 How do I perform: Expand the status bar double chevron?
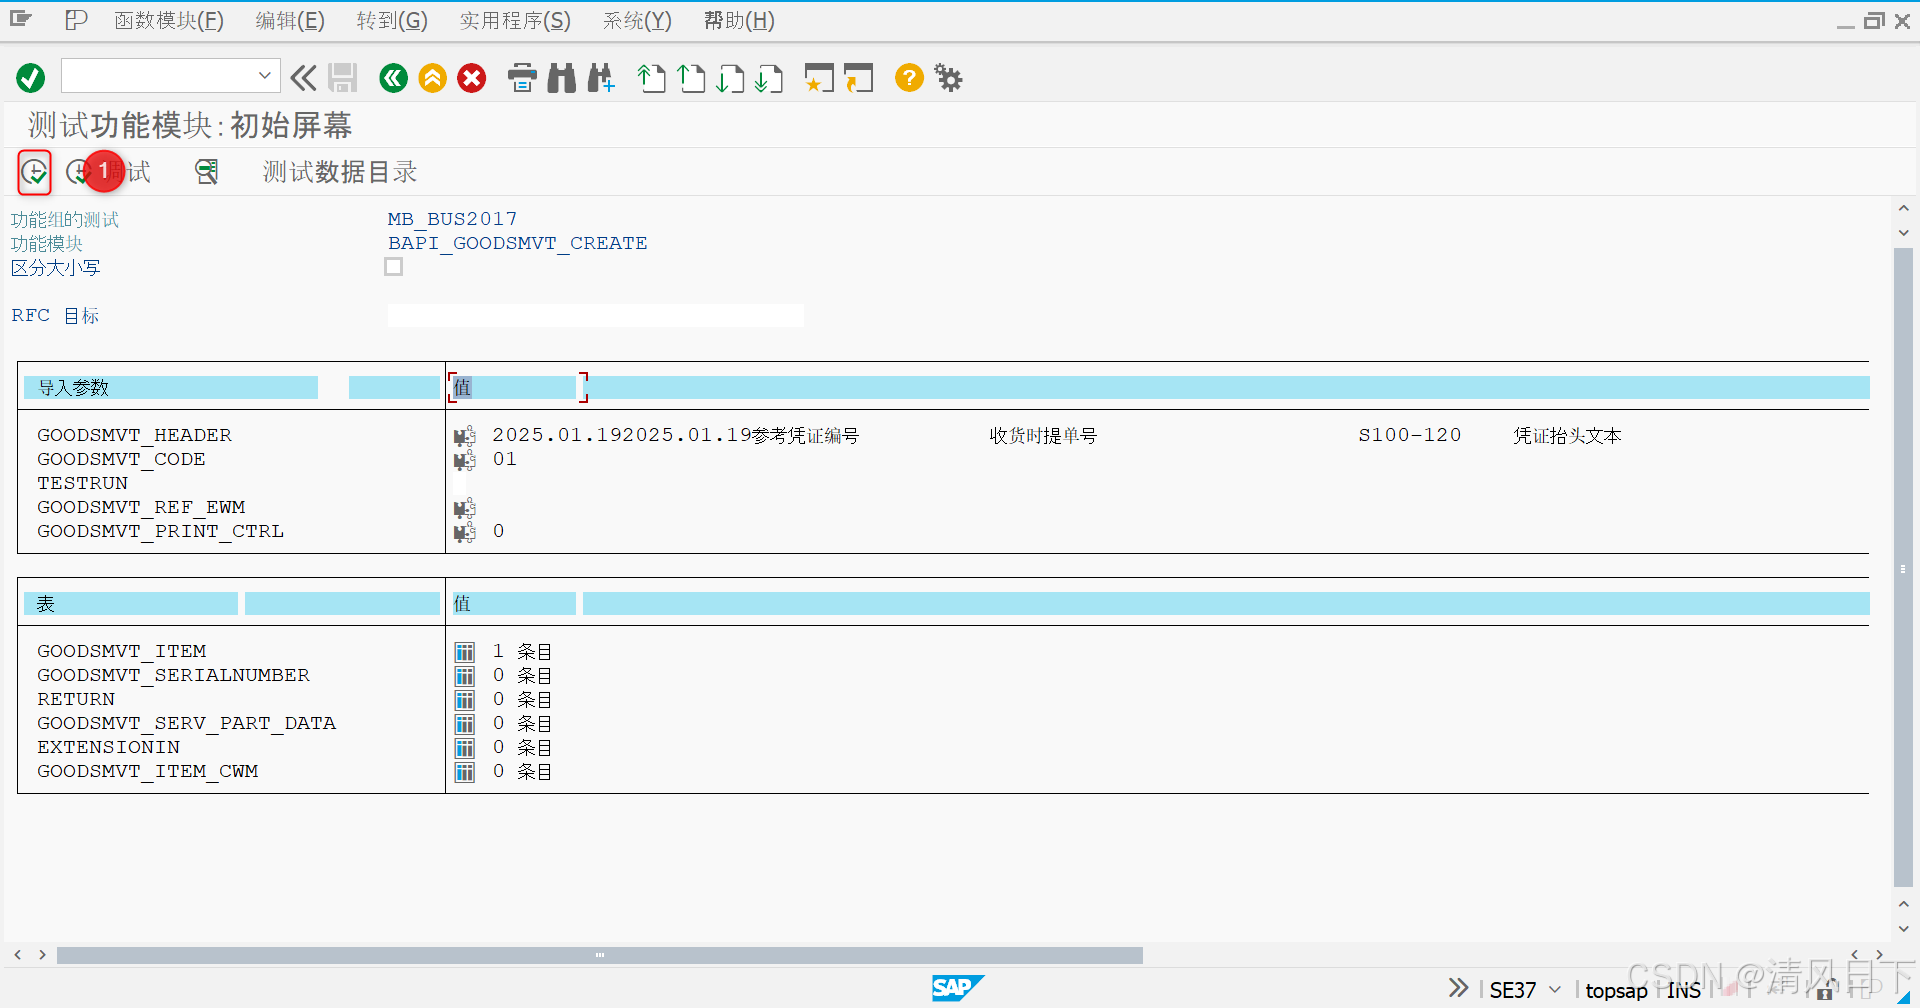[x=1458, y=987]
